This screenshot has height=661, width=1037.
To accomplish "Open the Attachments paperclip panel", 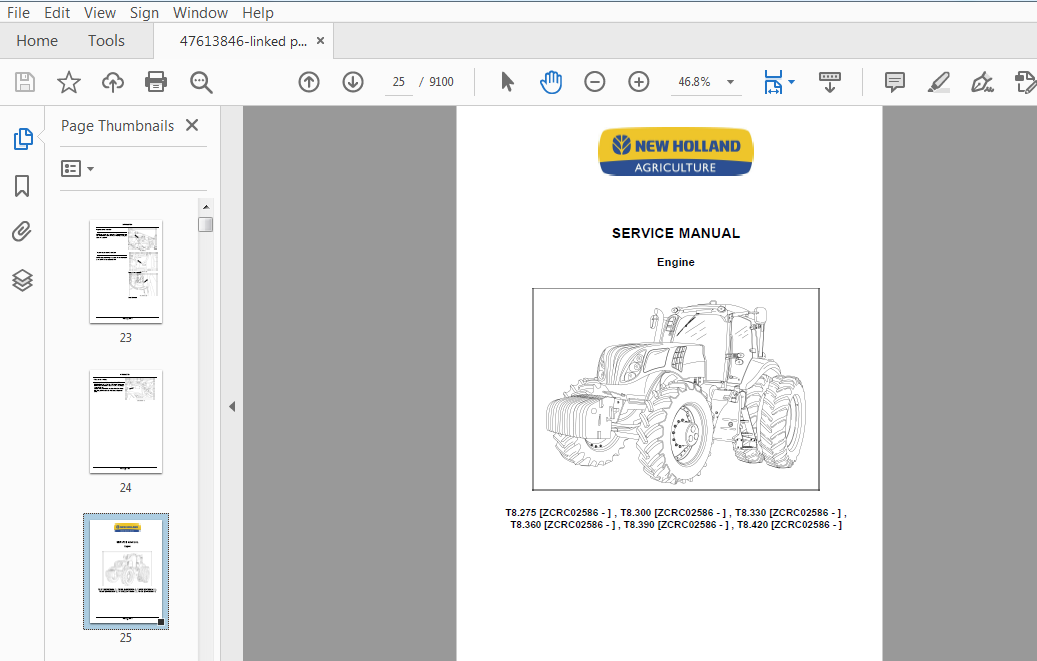I will (22, 232).
